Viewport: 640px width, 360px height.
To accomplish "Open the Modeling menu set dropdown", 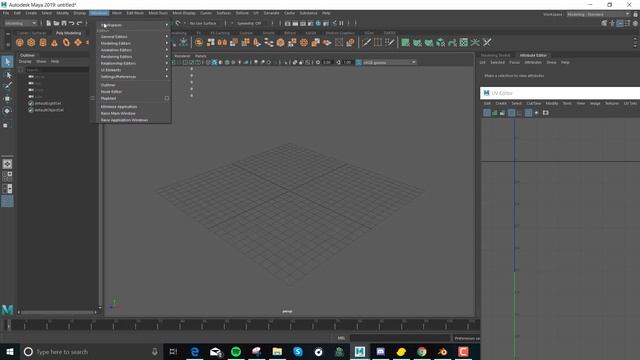I will pos(20,23).
